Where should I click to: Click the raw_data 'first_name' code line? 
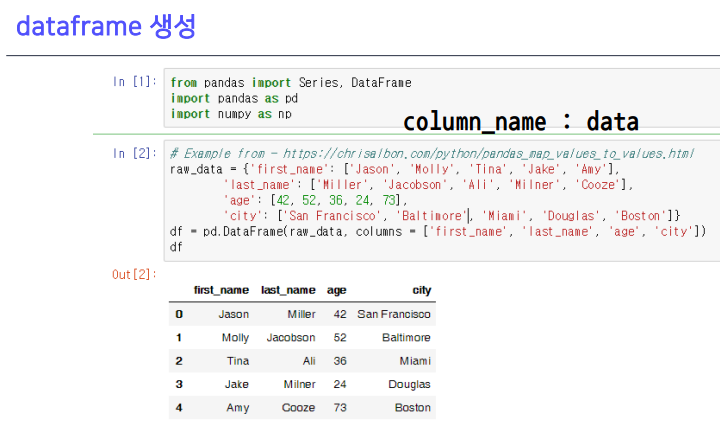point(394,169)
